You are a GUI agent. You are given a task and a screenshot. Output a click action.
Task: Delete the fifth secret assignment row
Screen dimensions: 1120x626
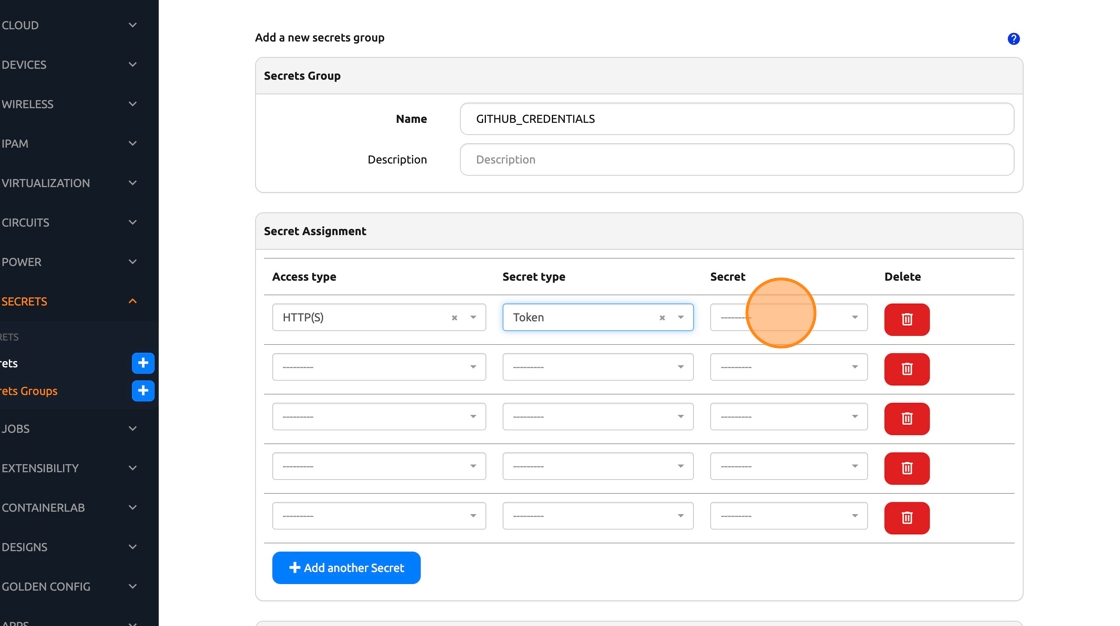coord(906,518)
